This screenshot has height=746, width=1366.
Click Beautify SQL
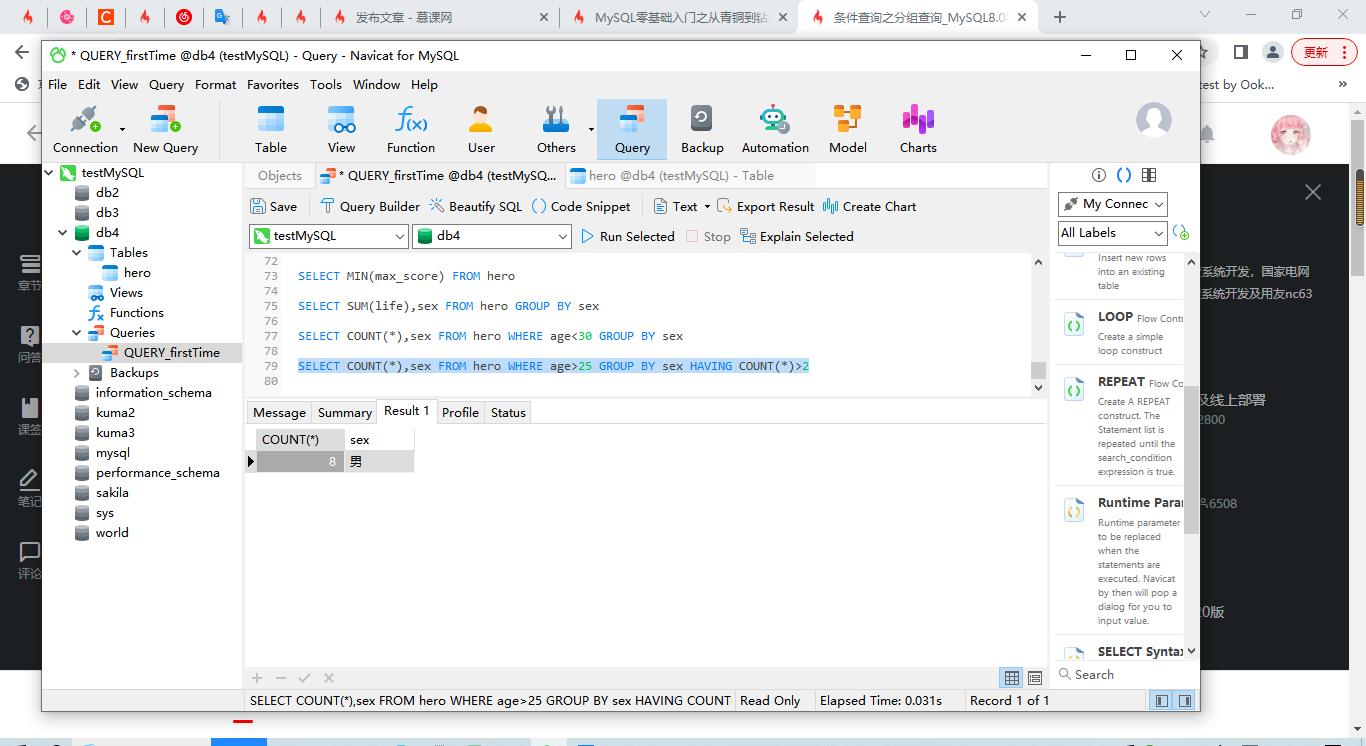point(476,206)
